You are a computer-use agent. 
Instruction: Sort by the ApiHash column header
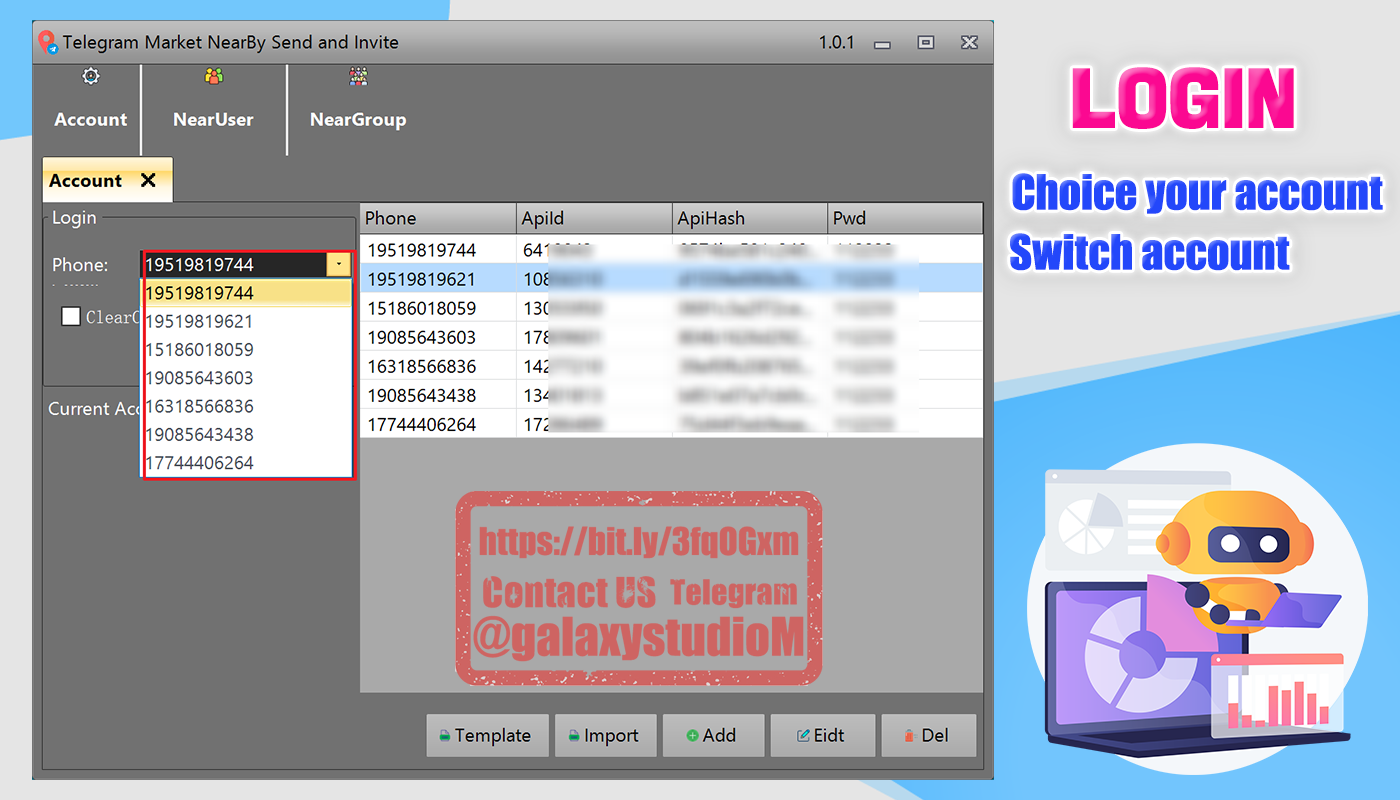tap(749, 218)
